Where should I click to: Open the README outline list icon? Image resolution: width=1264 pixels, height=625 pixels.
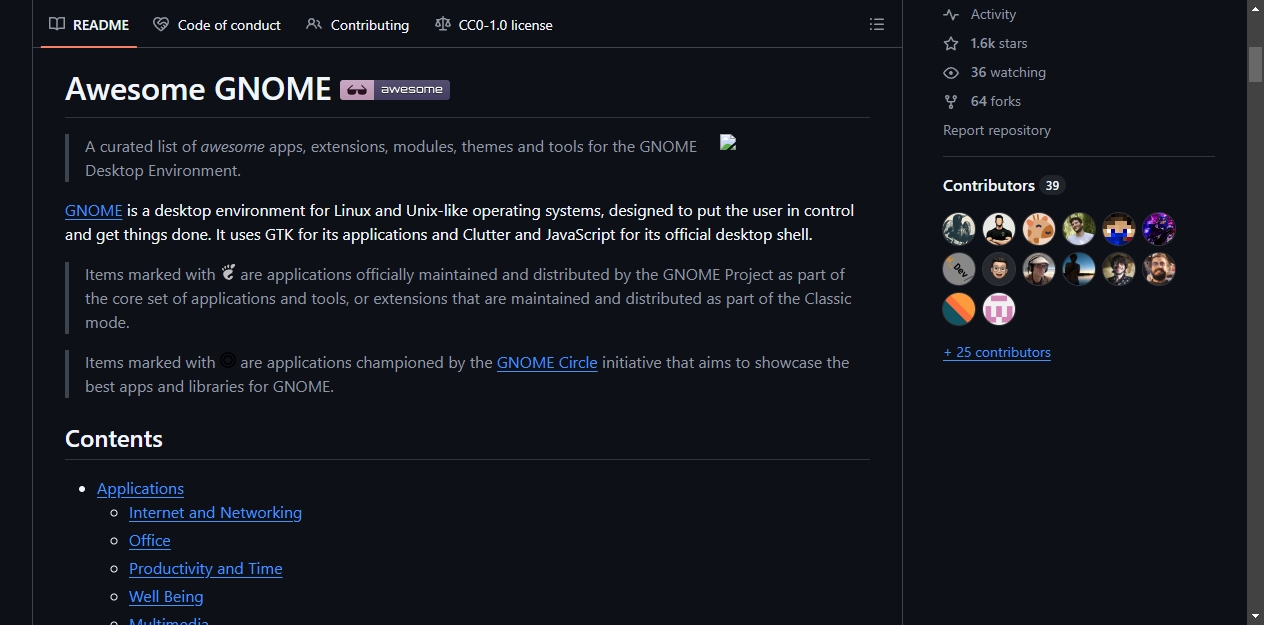tap(877, 24)
